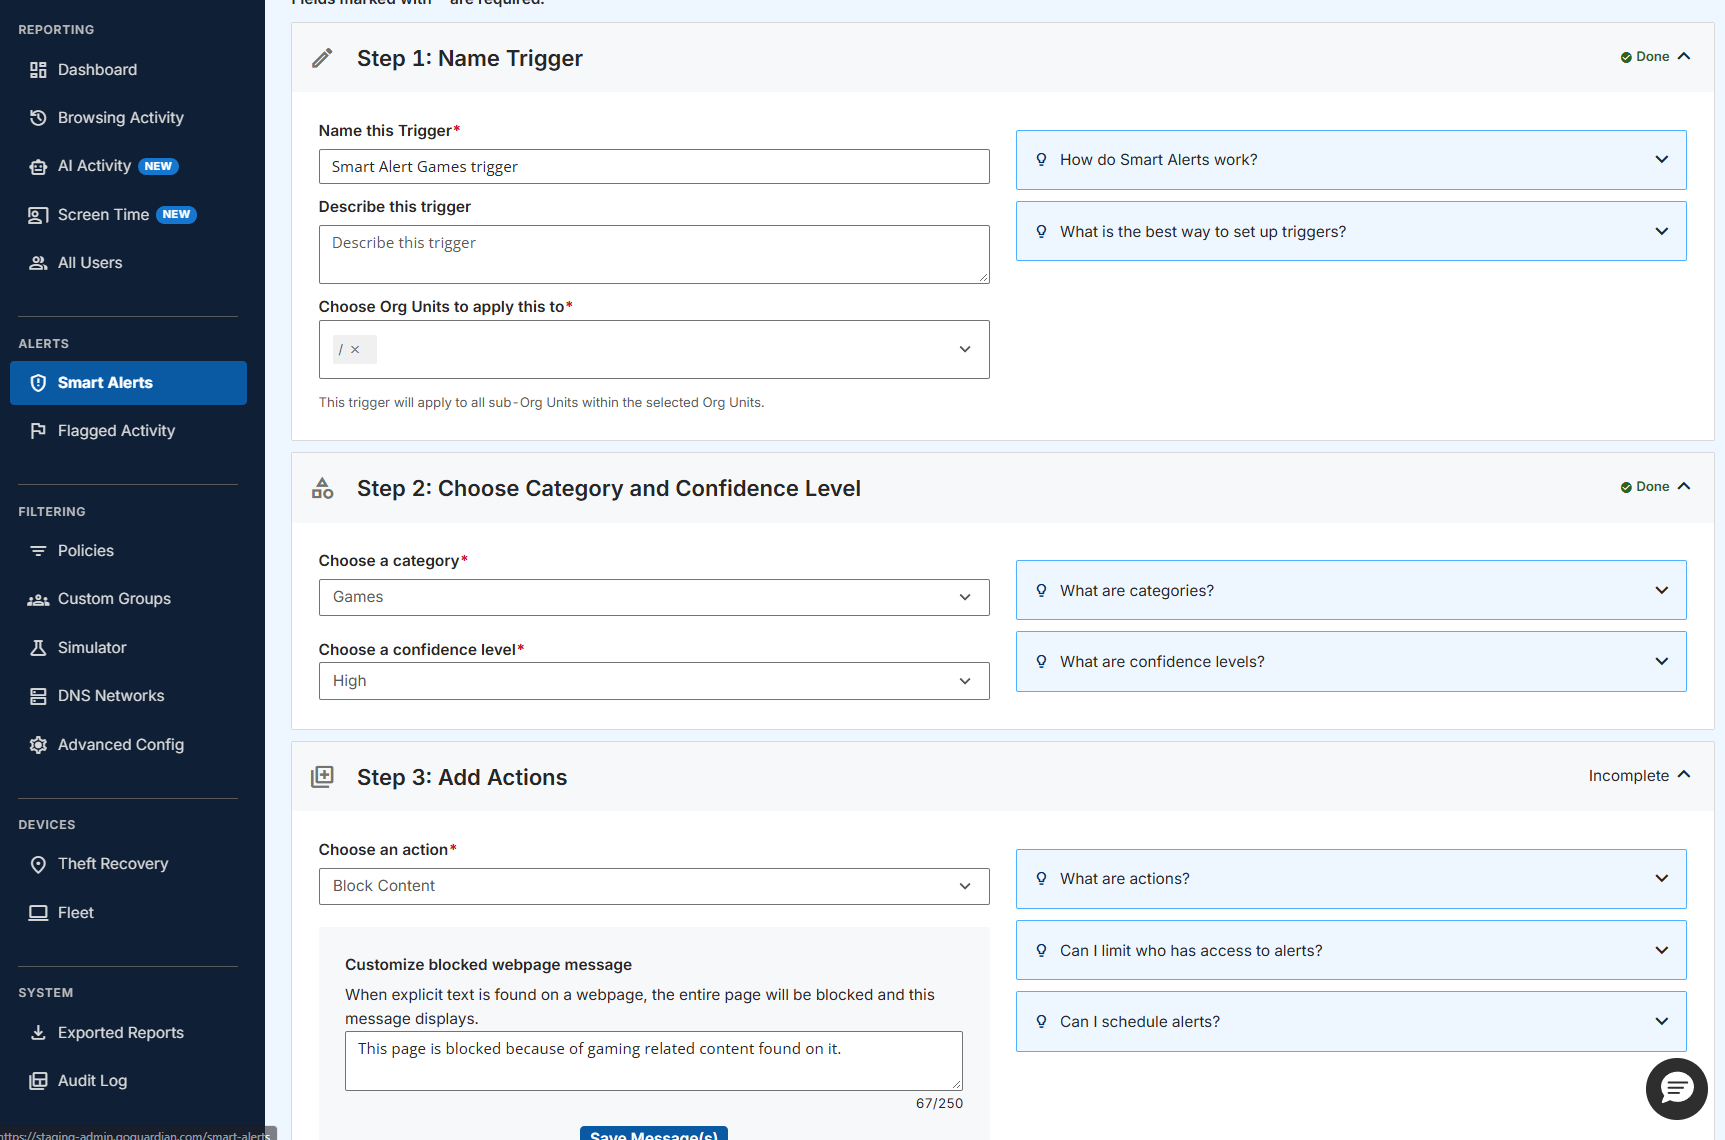Viewport: 1725px width, 1140px height.
Task: Click the Theft Recovery location icon
Action: (38, 864)
